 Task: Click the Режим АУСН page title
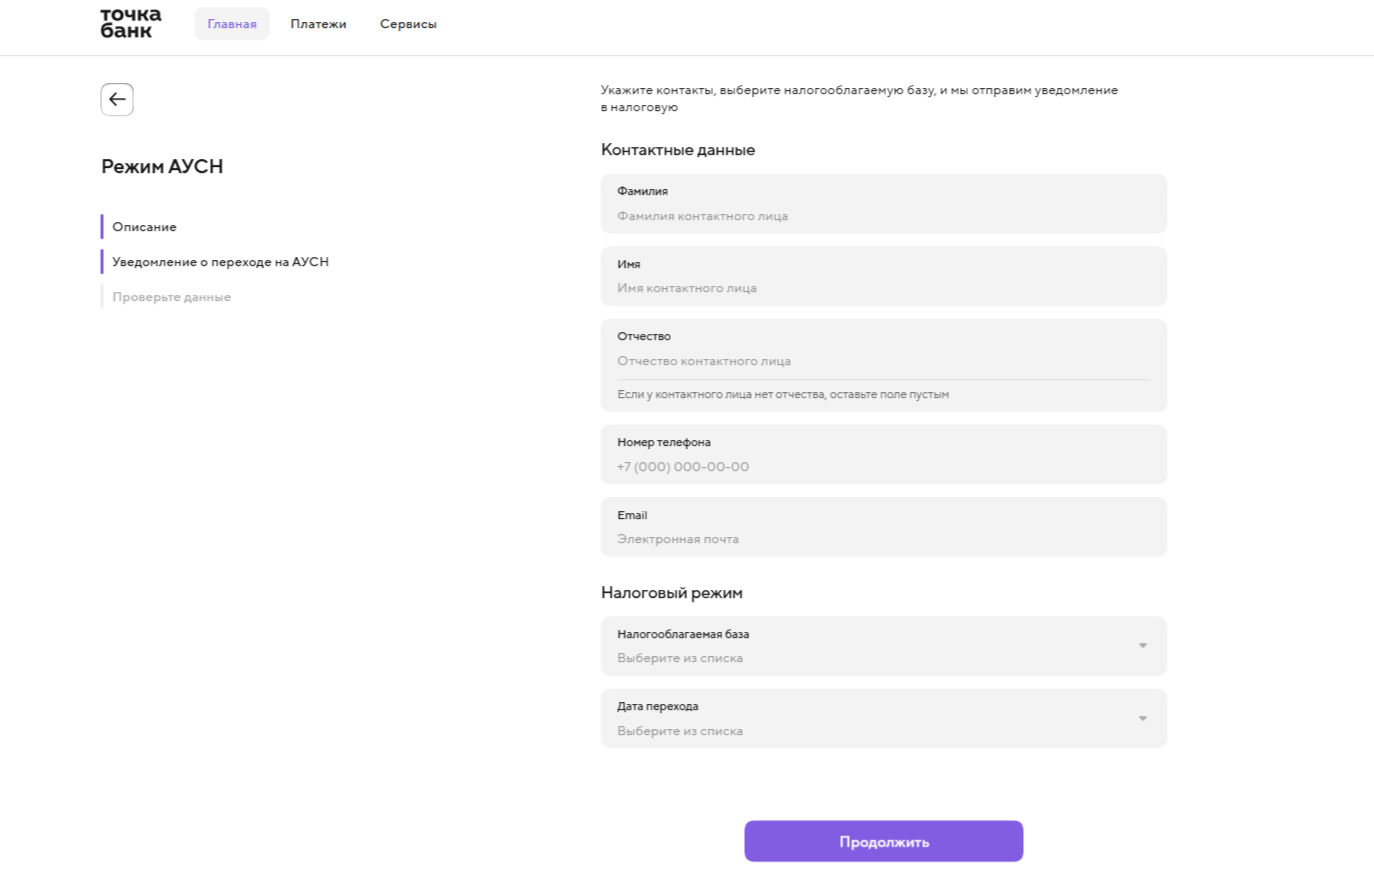tap(162, 167)
